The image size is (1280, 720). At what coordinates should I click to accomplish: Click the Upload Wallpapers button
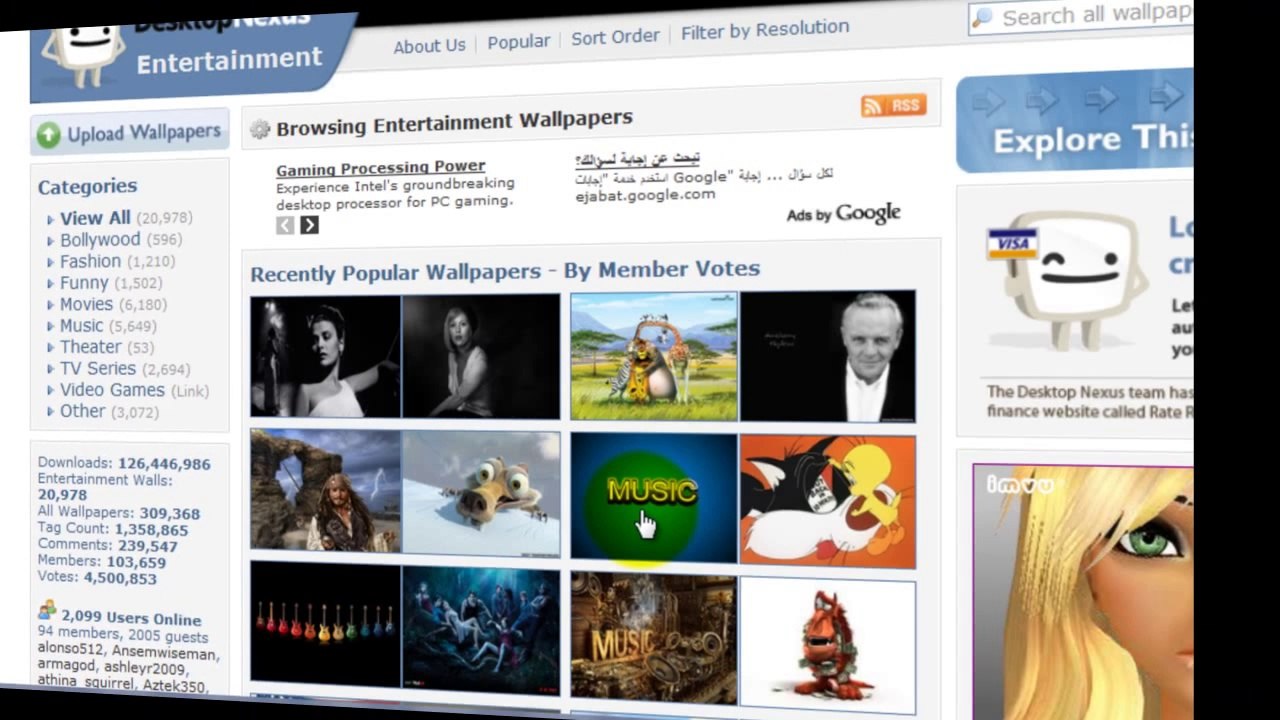130,132
